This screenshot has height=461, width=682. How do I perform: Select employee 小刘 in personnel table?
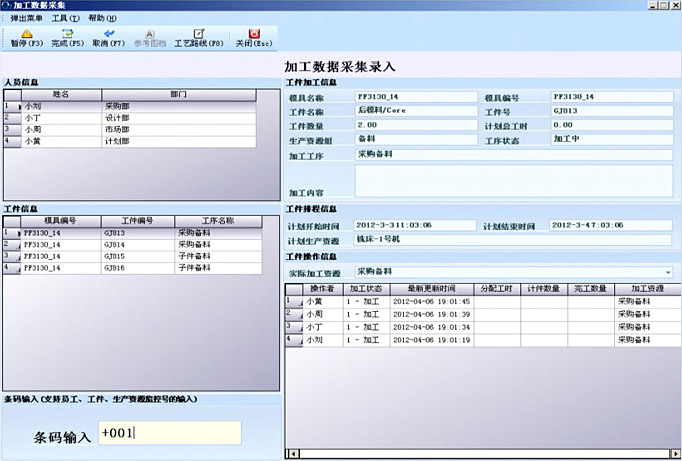click(34, 105)
